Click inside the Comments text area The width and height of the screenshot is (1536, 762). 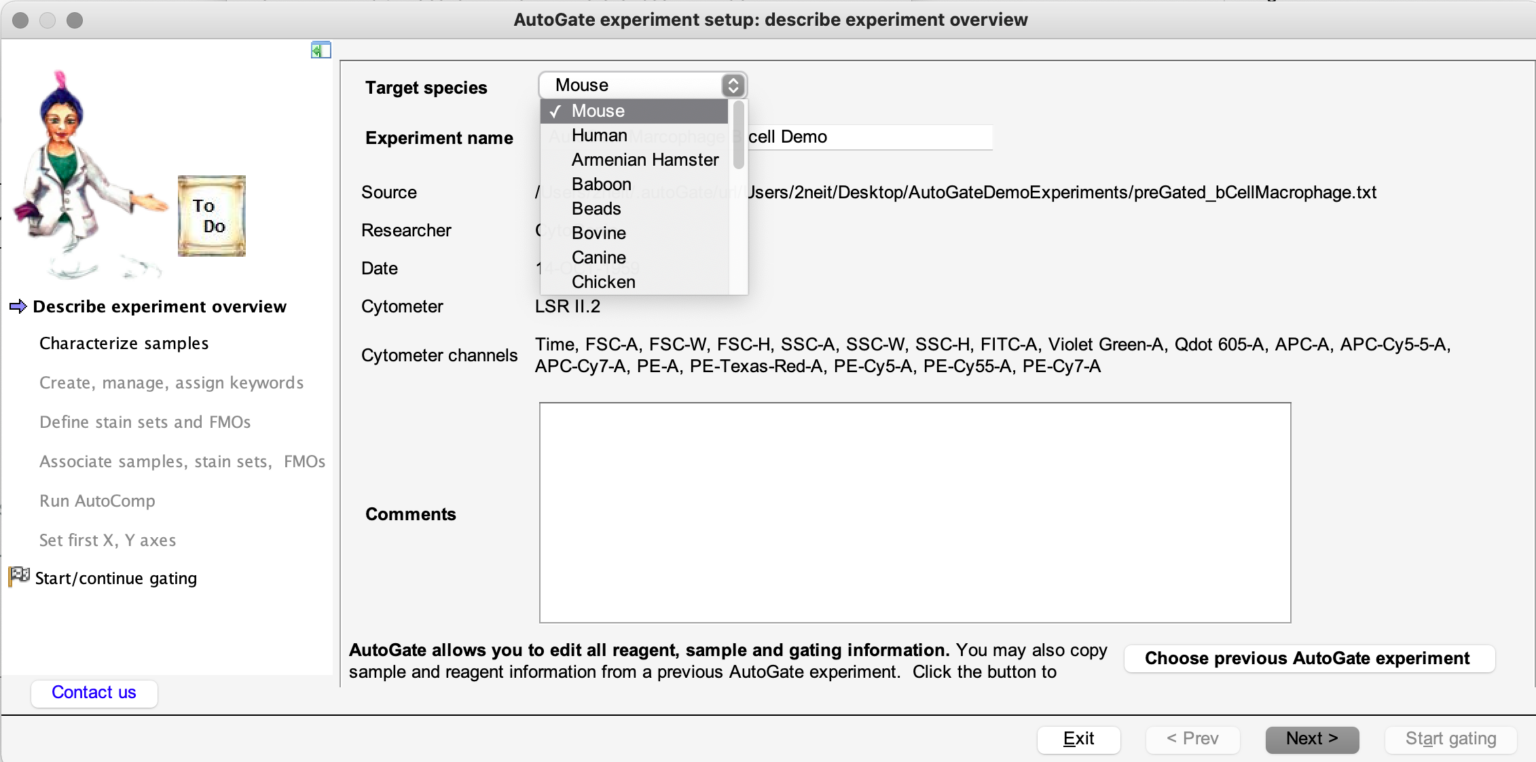tap(915, 510)
